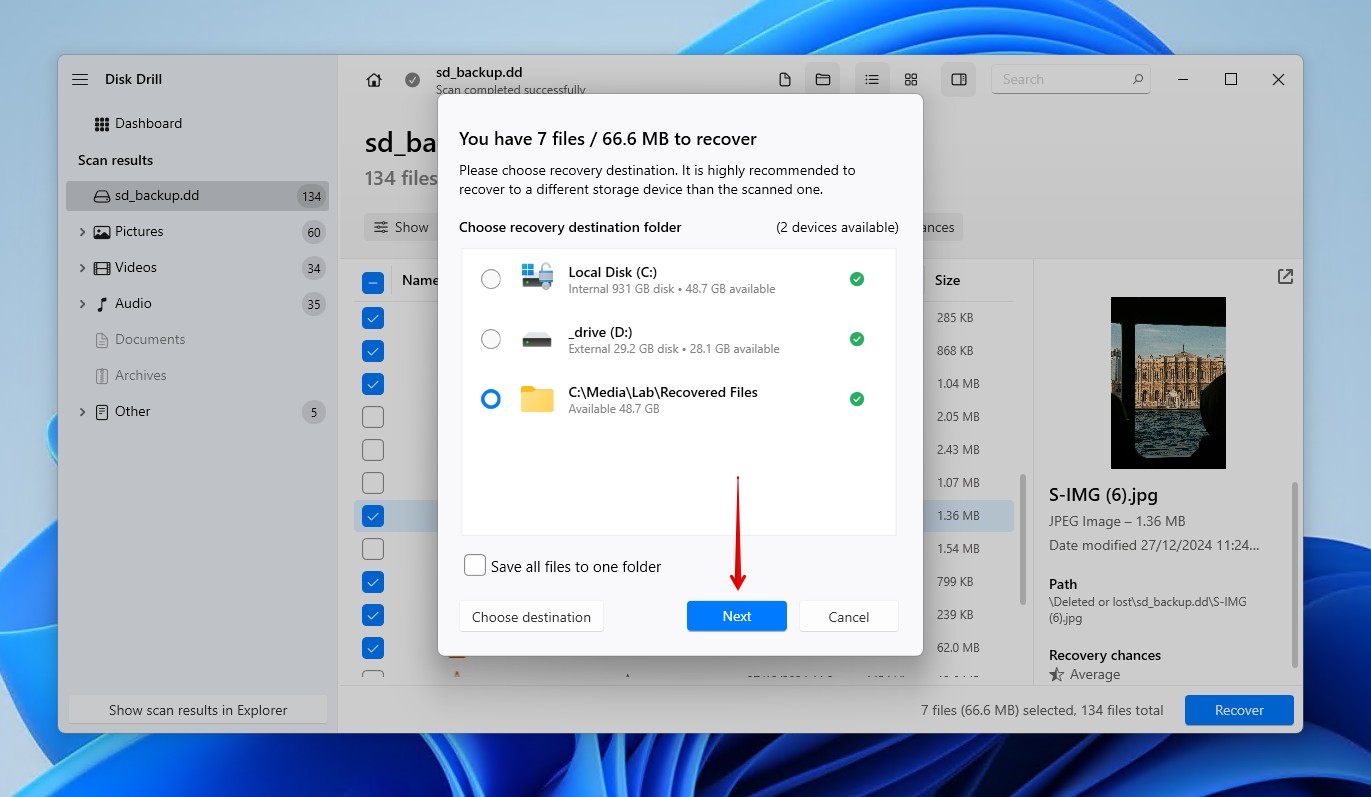Expand the Other category in sidebar
1371x797 pixels.
coord(83,411)
